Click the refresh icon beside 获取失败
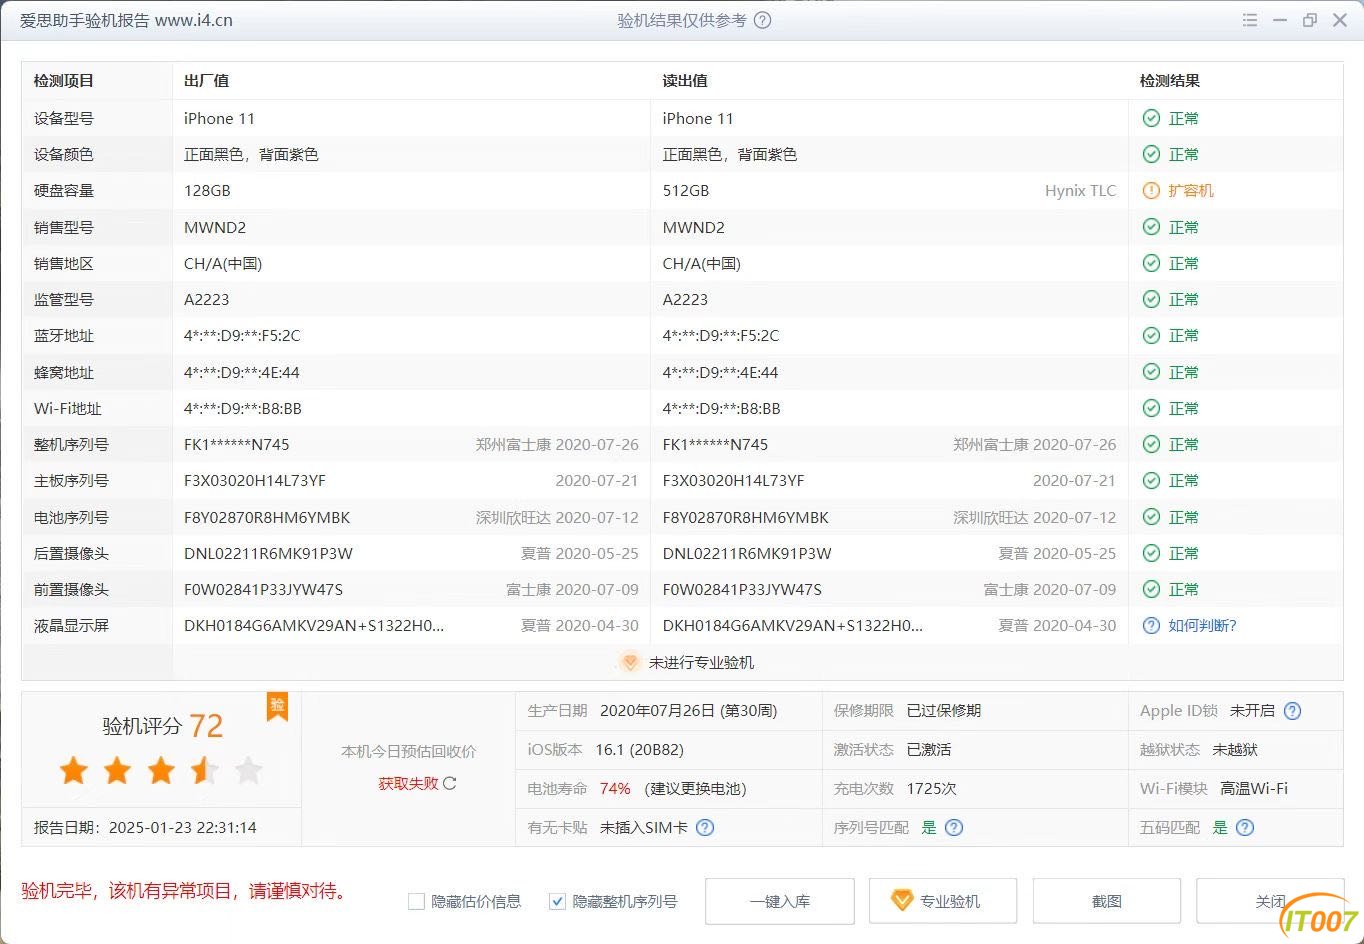 point(450,783)
